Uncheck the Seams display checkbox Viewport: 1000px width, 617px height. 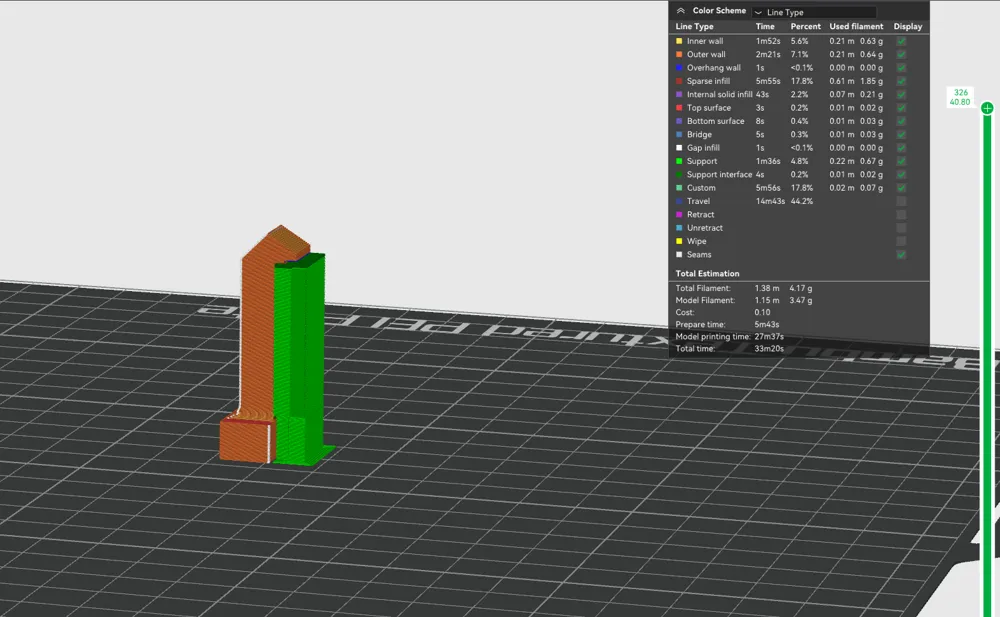pyautogui.click(x=901, y=255)
